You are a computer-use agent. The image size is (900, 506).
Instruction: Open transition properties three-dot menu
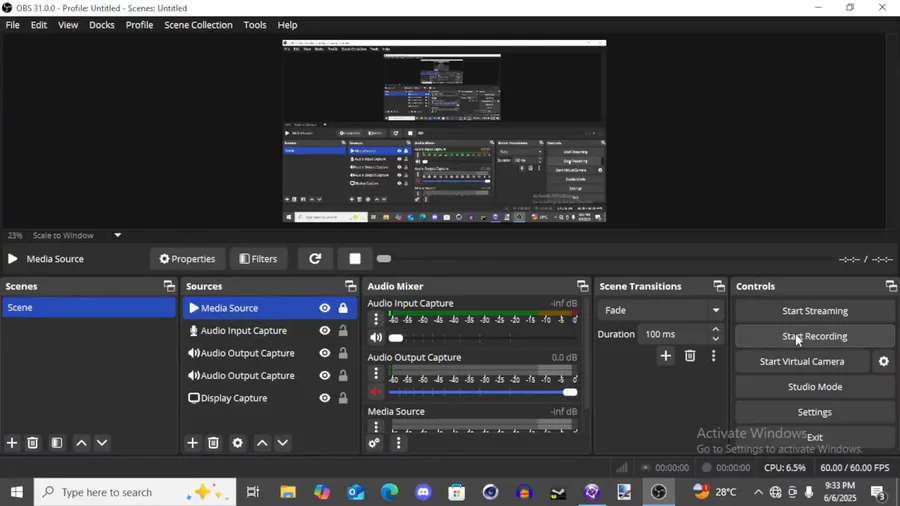tap(713, 356)
